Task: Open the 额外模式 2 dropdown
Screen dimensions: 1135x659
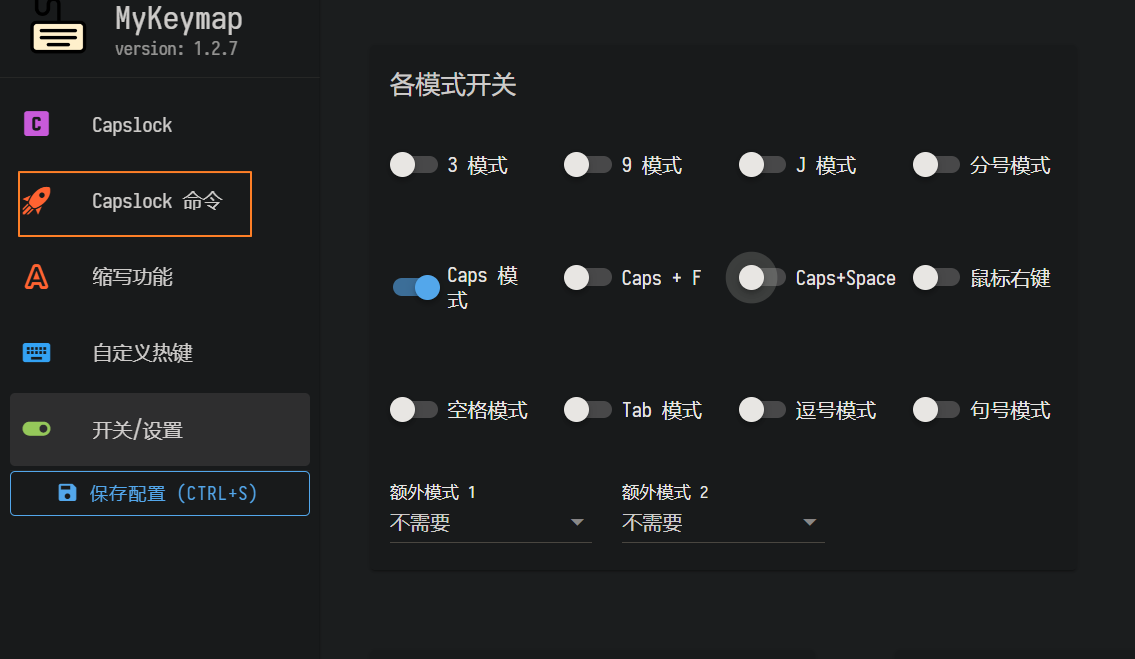Action: pos(722,521)
